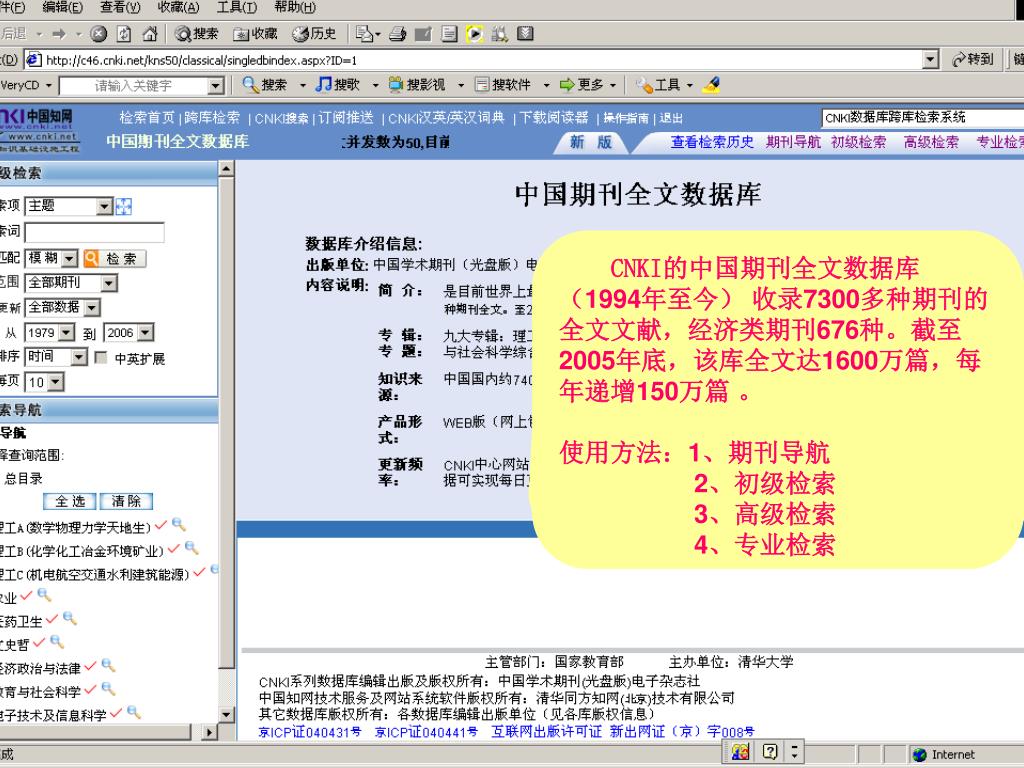Toggle red check for 教育与社会科学
The height and width of the screenshot is (768, 1024).
[x=91, y=690]
